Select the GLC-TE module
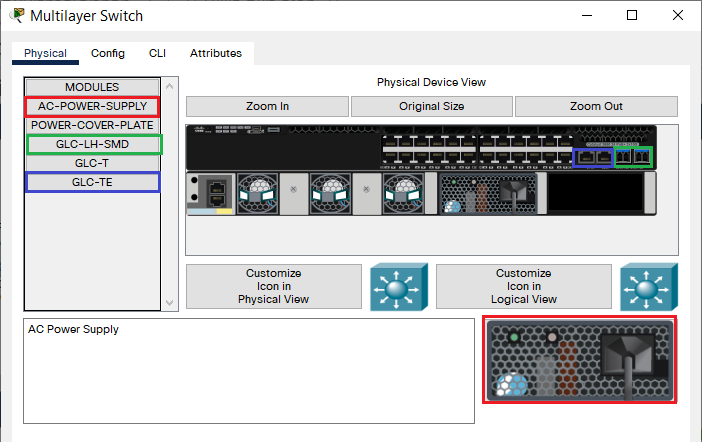Image resolution: width=702 pixels, height=442 pixels. [92, 182]
